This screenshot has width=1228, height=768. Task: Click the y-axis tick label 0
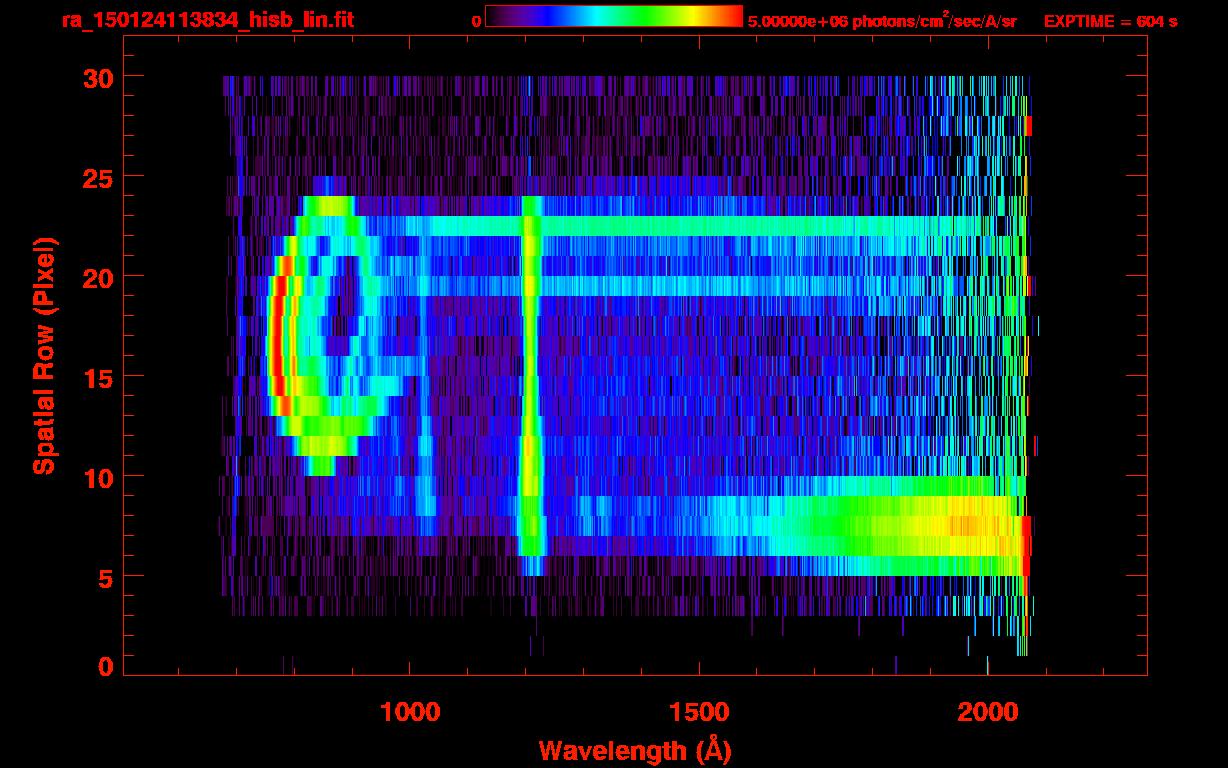(105, 667)
